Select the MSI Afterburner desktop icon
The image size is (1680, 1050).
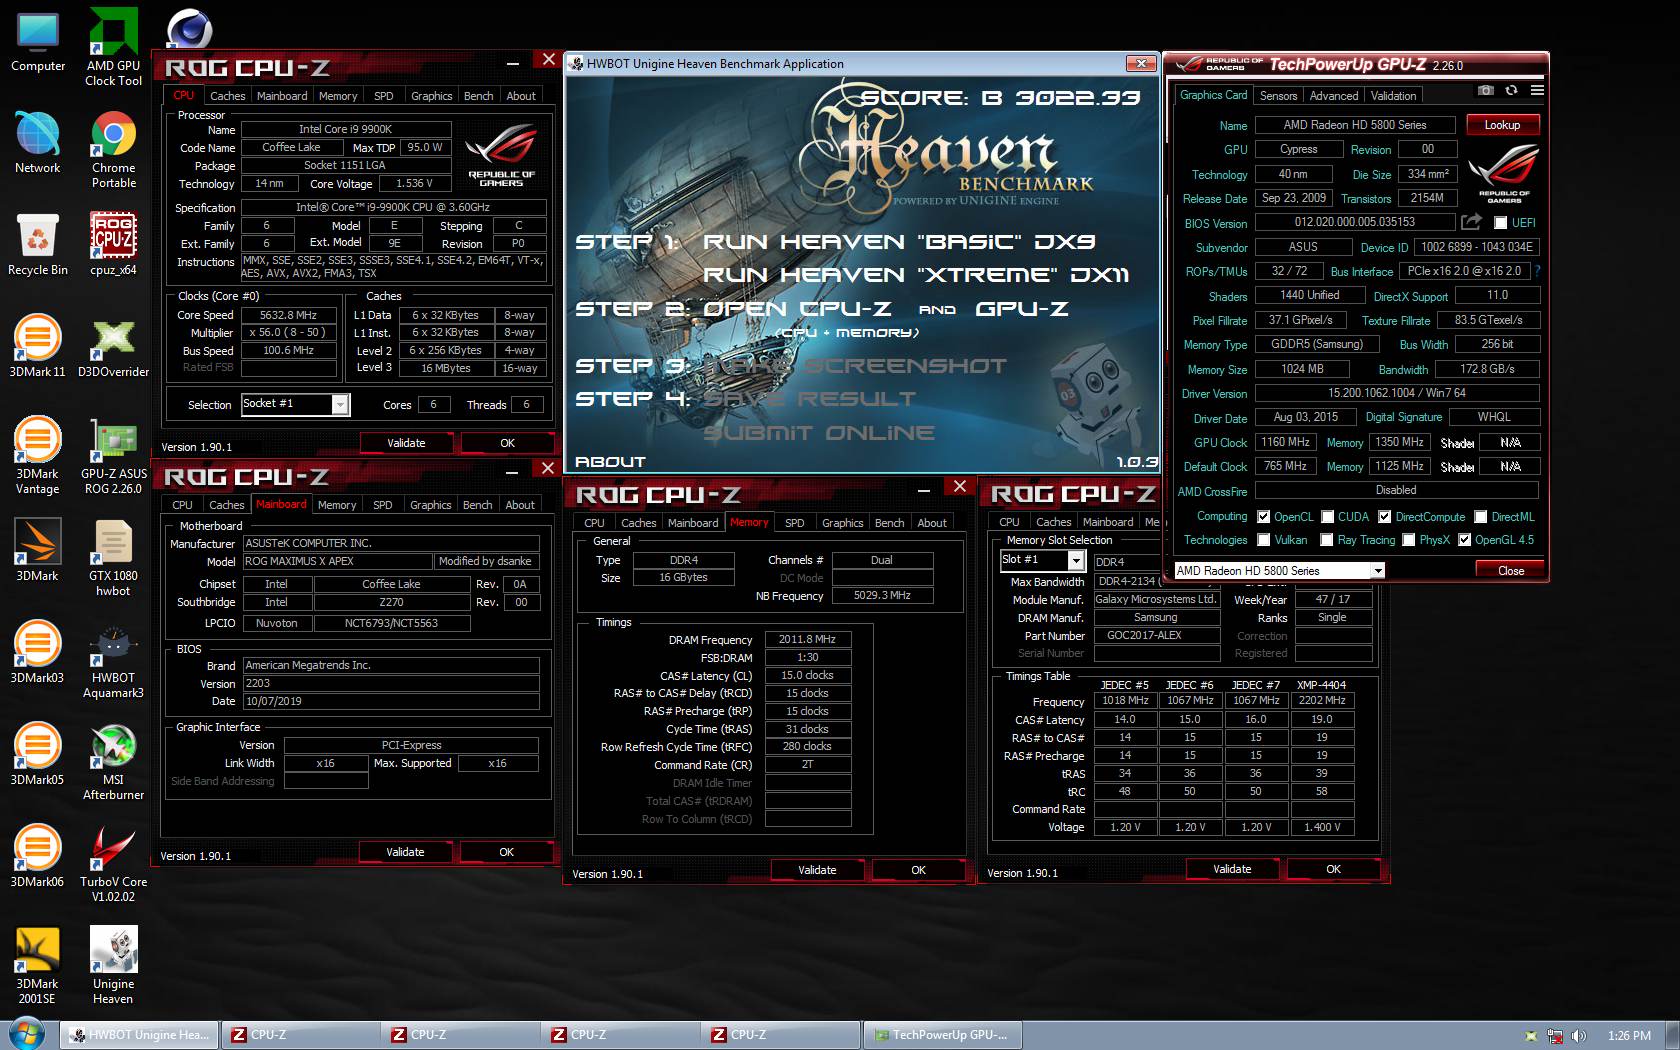(x=113, y=762)
